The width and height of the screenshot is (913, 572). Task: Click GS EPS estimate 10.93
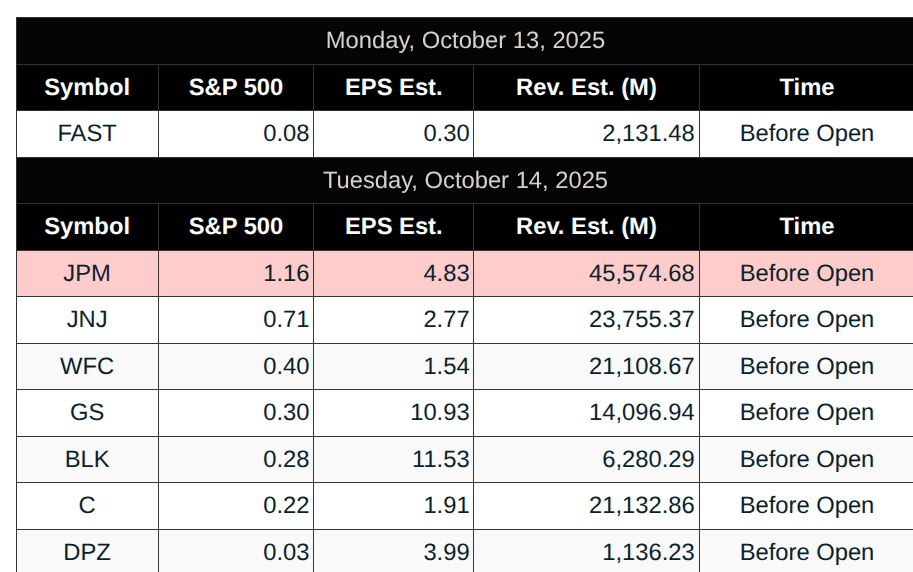[x=440, y=412]
